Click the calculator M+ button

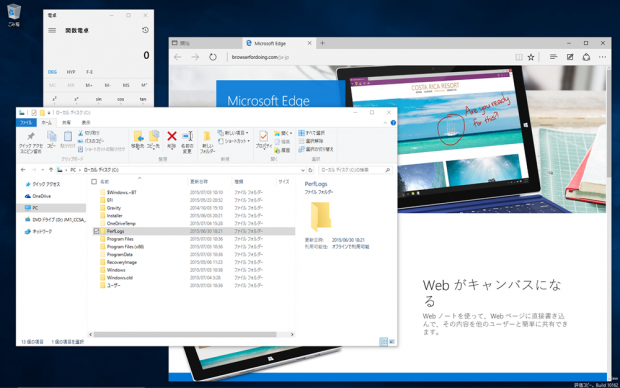tap(89, 85)
